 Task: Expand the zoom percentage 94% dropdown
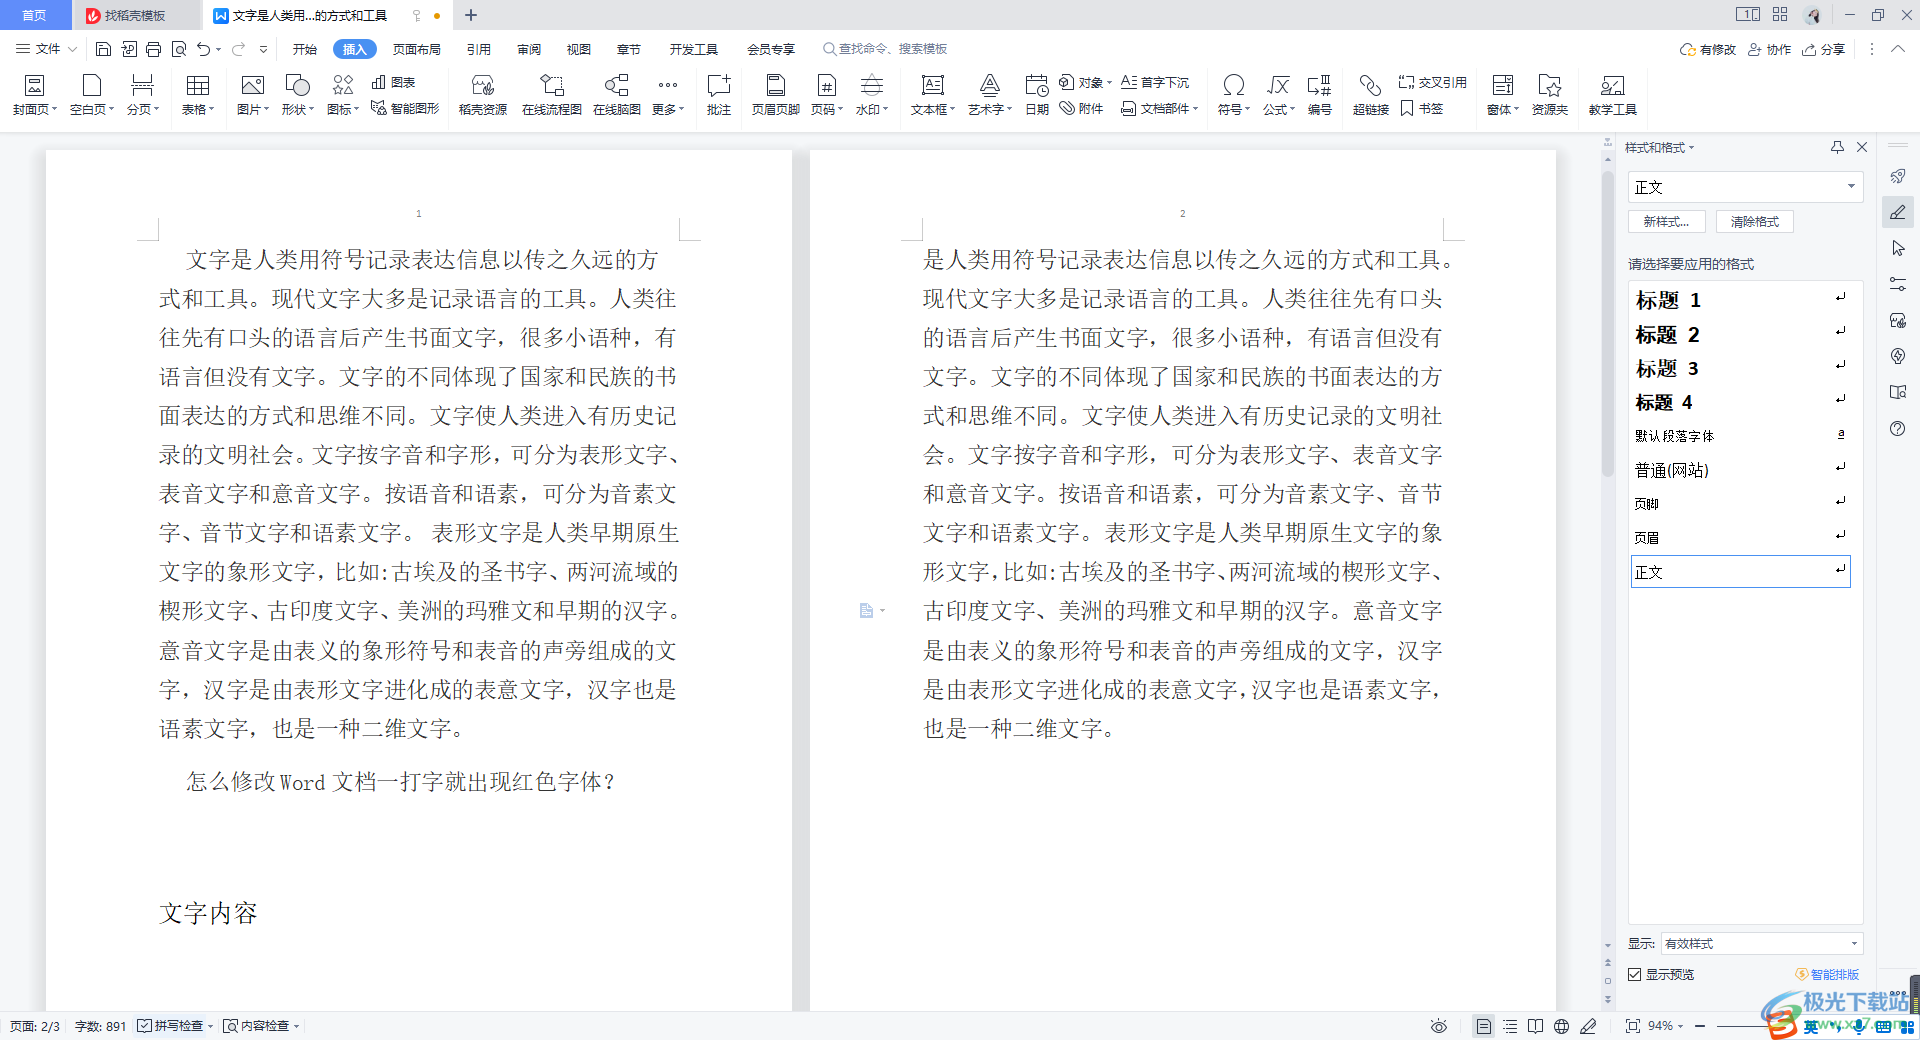(x=1667, y=1026)
